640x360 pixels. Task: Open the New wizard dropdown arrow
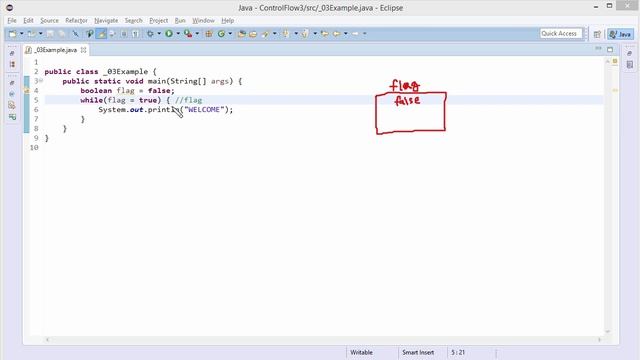pos(21,34)
